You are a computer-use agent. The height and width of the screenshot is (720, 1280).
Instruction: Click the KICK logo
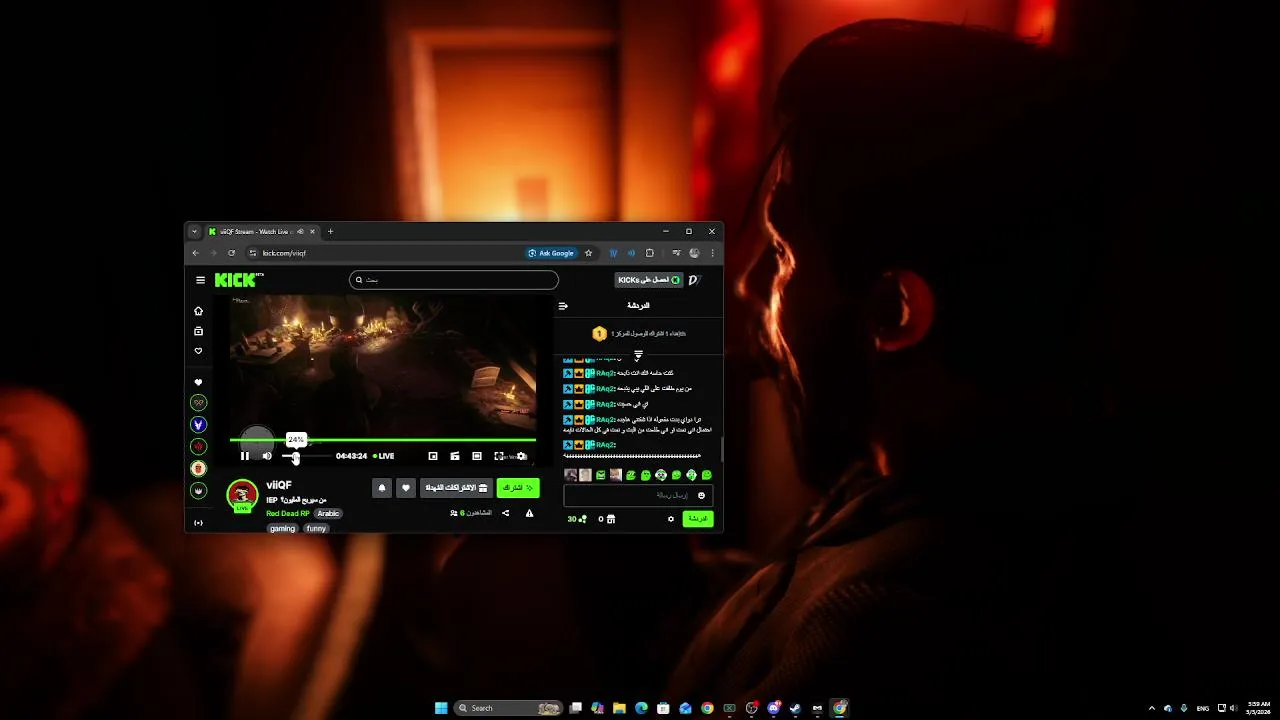[237, 280]
